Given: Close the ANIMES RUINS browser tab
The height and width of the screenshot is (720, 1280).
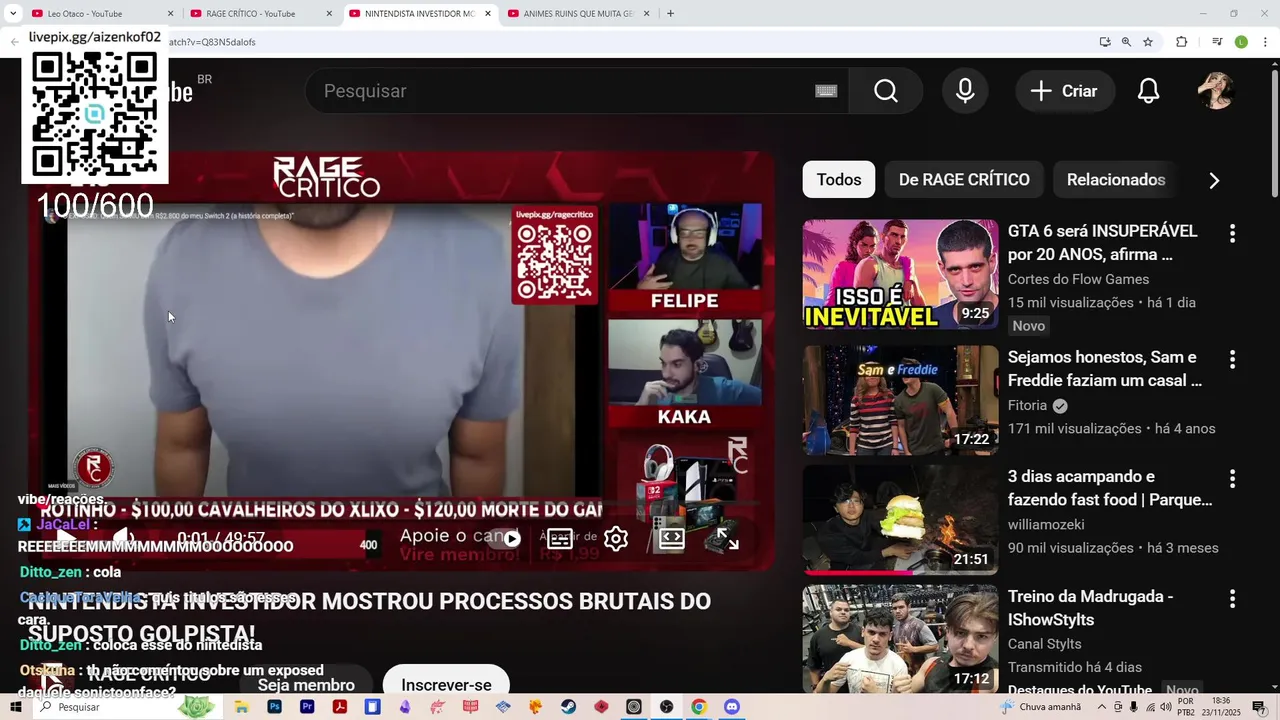Looking at the screenshot, I should tap(646, 14).
